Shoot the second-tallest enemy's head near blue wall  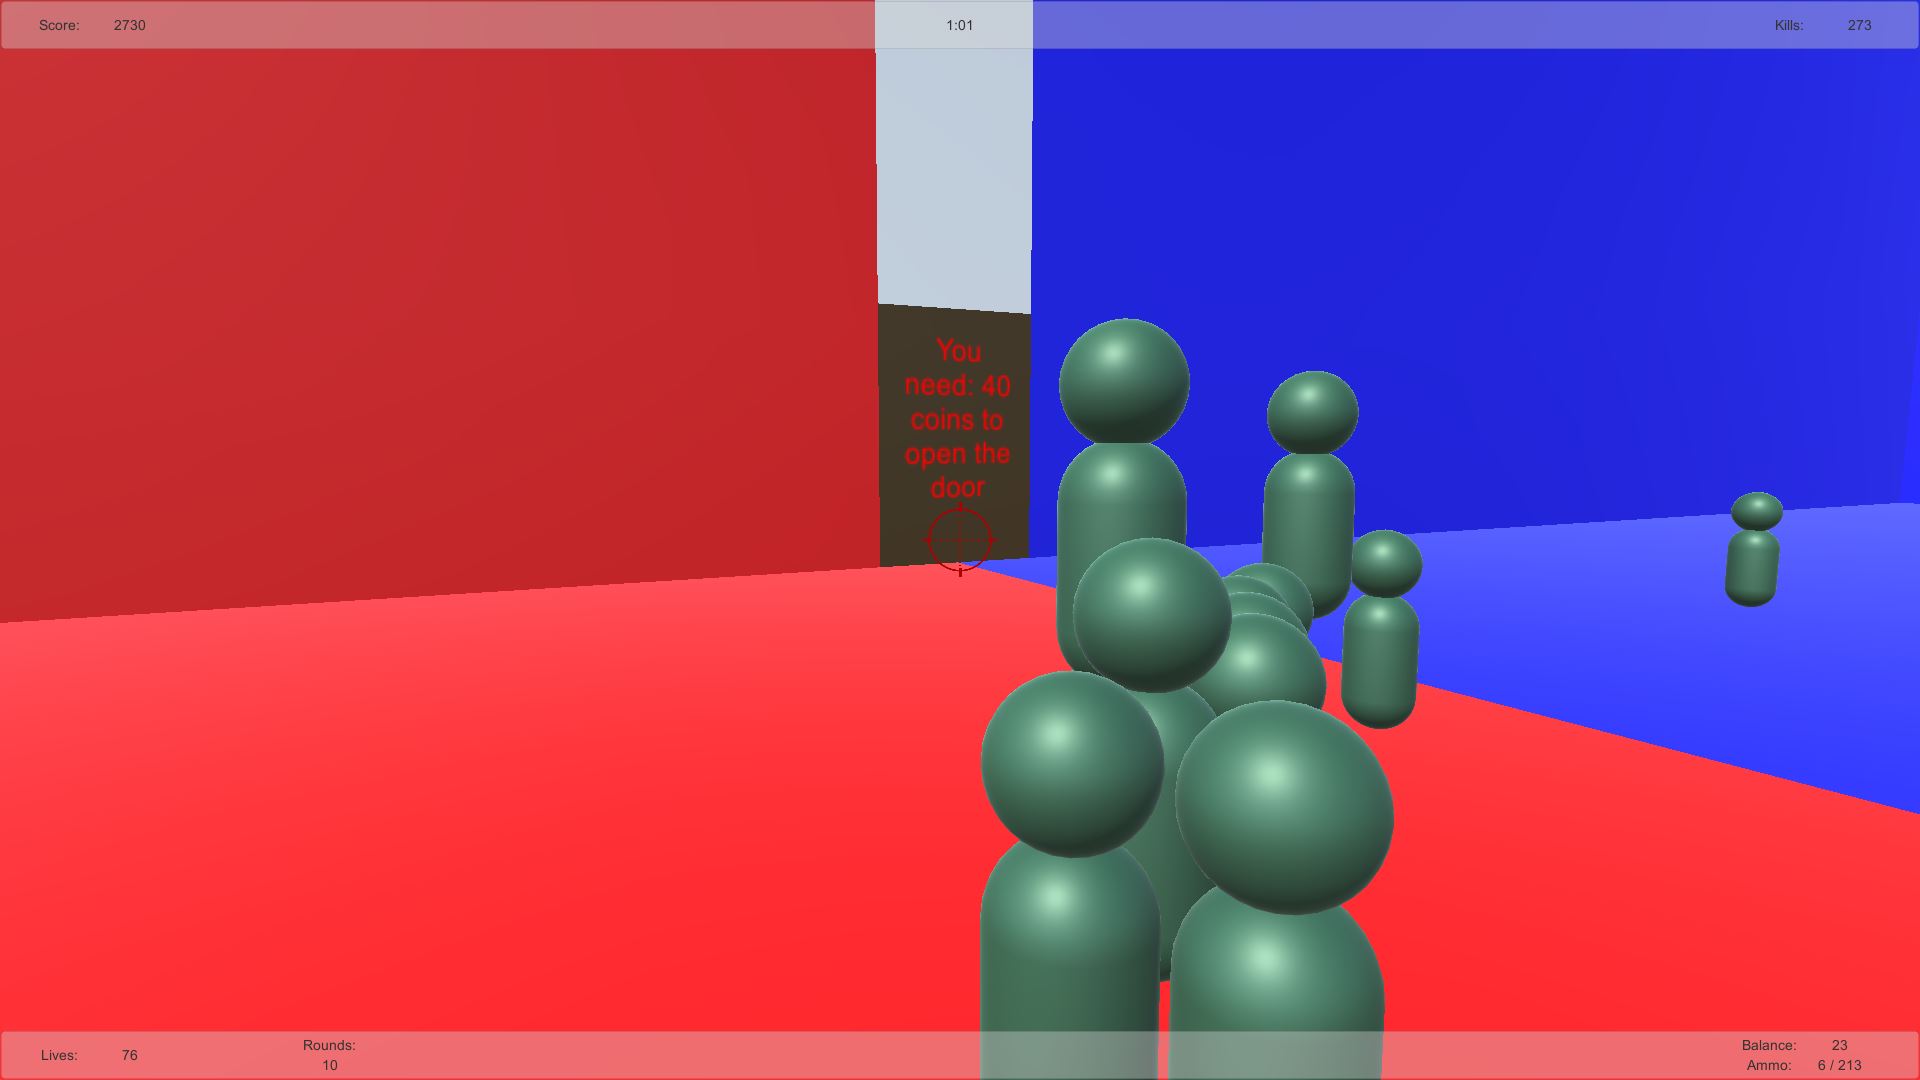[1312, 412]
